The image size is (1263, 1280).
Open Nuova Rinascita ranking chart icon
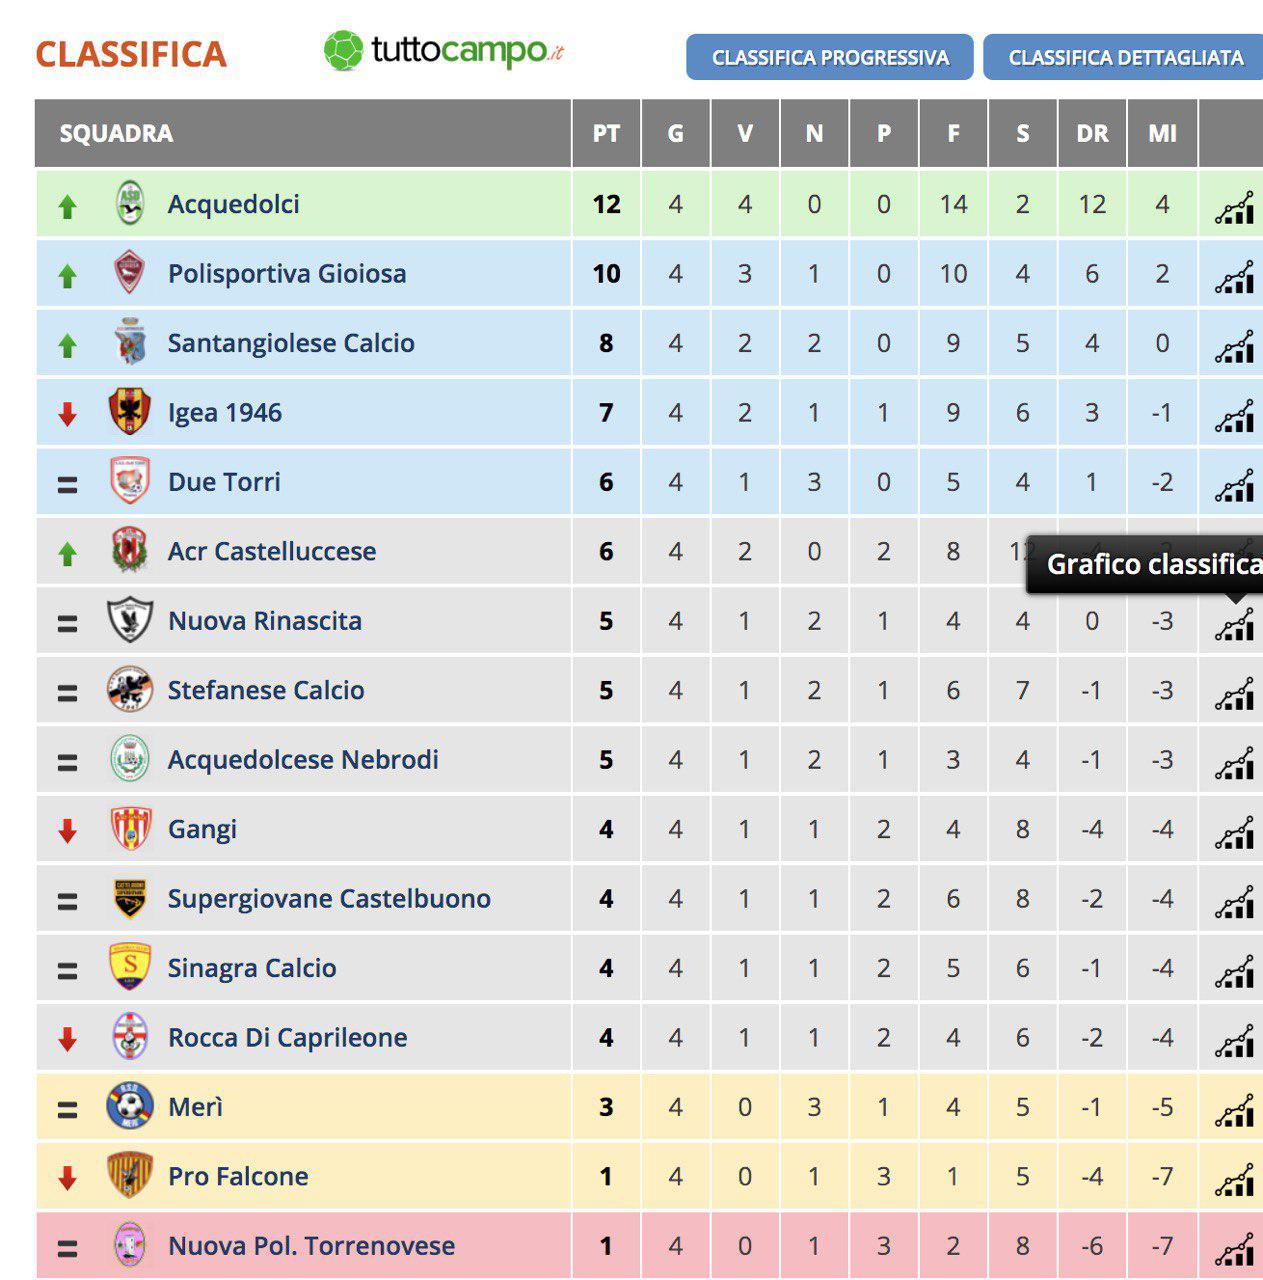[x=1234, y=625]
